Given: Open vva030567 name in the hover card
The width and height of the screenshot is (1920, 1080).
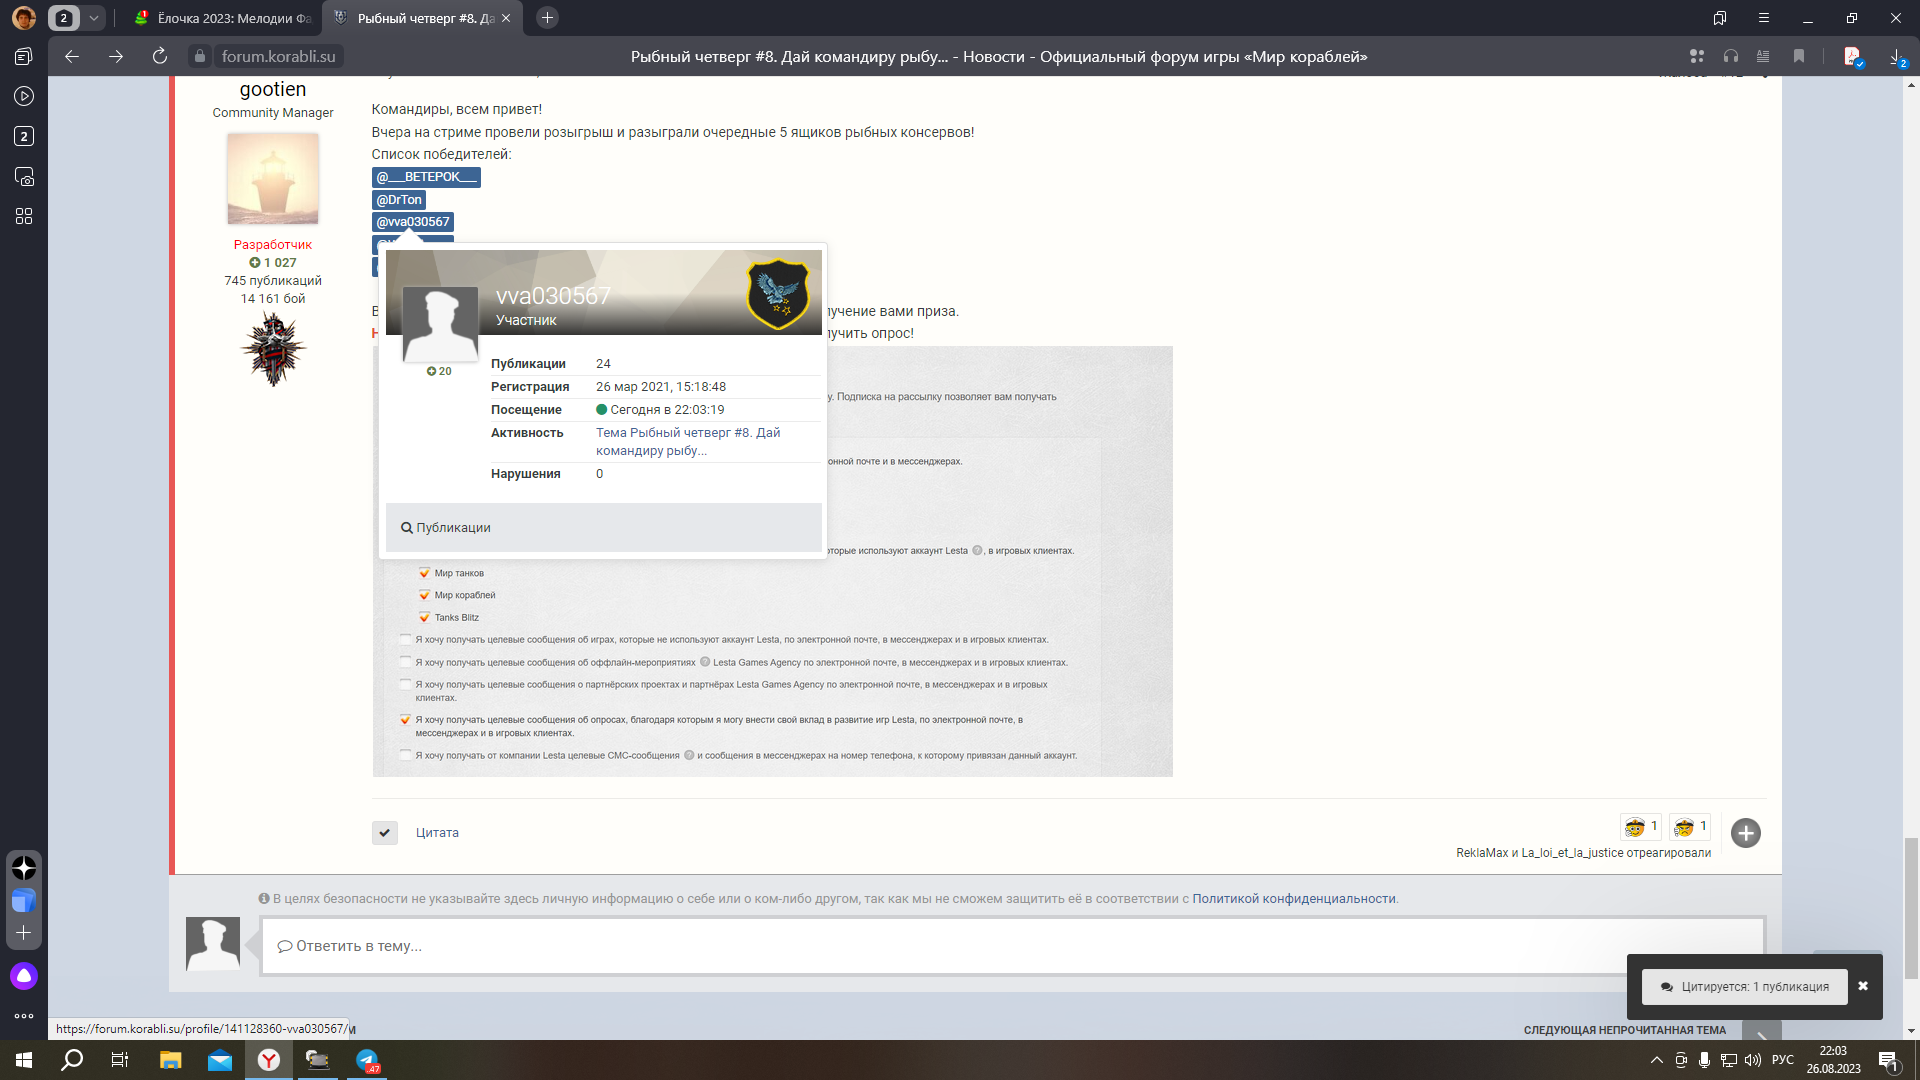Looking at the screenshot, I should (x=553, y=296).
